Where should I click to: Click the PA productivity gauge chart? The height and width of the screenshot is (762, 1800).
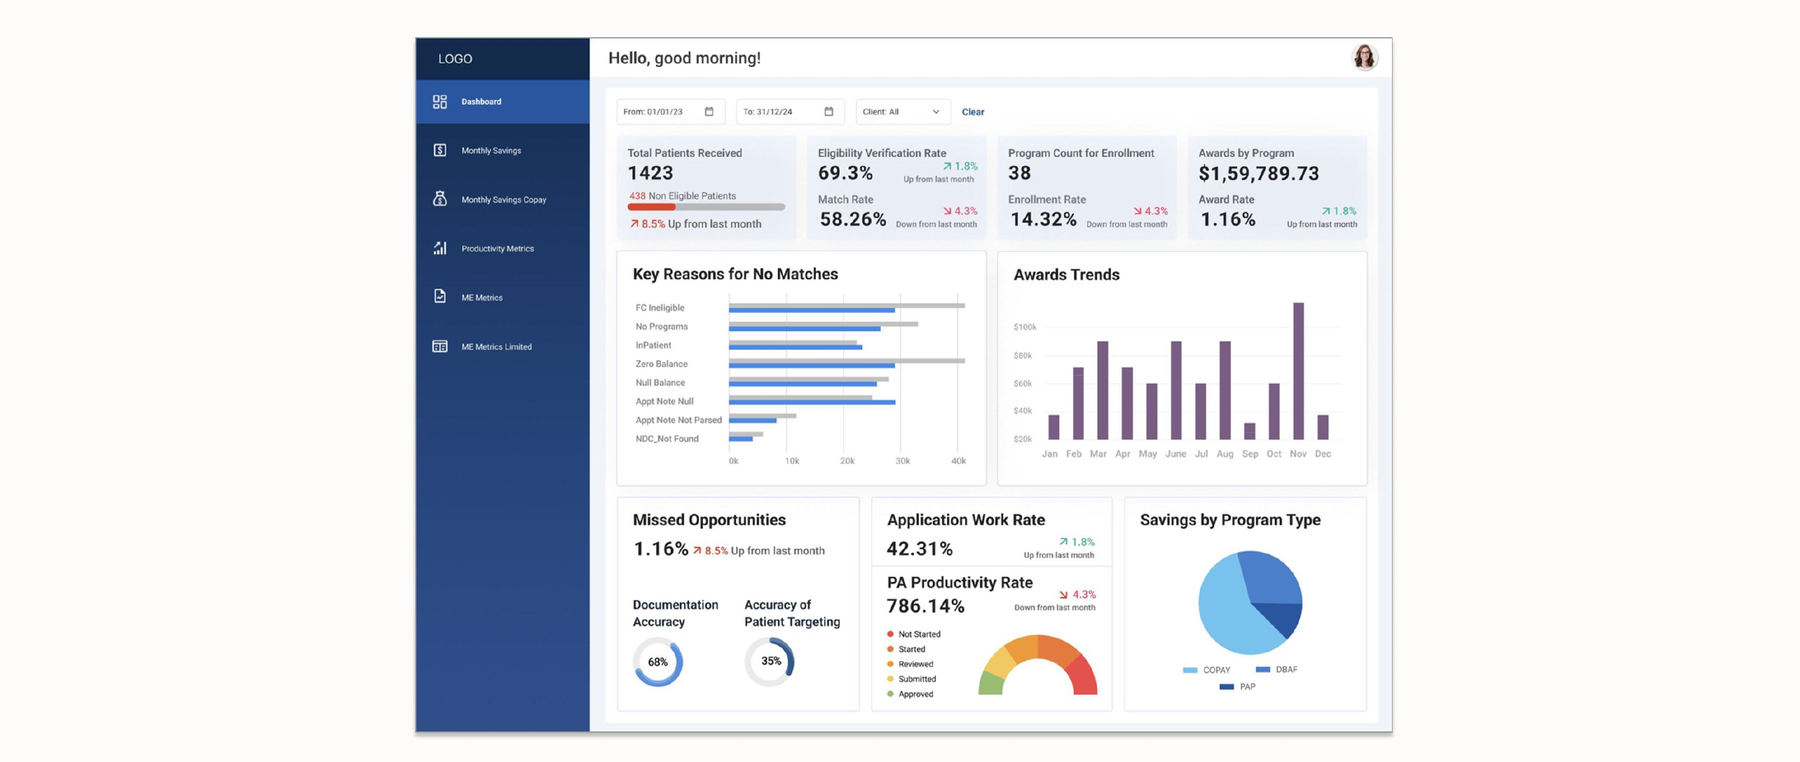[1038, 664]
